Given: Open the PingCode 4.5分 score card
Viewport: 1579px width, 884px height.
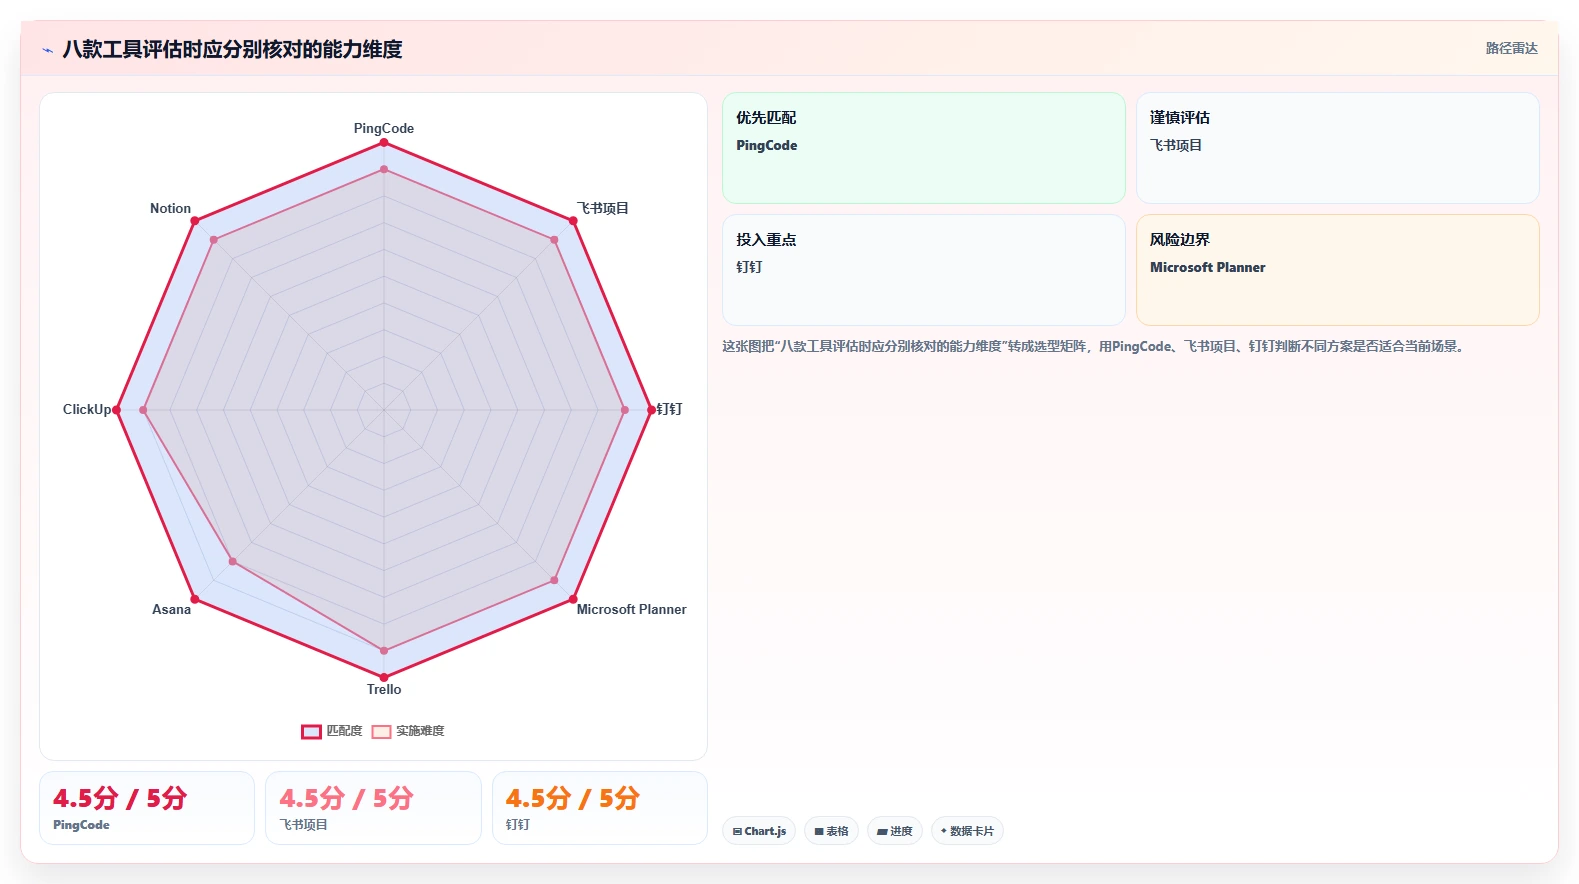Looking at the screenshot, I should 147,808.
